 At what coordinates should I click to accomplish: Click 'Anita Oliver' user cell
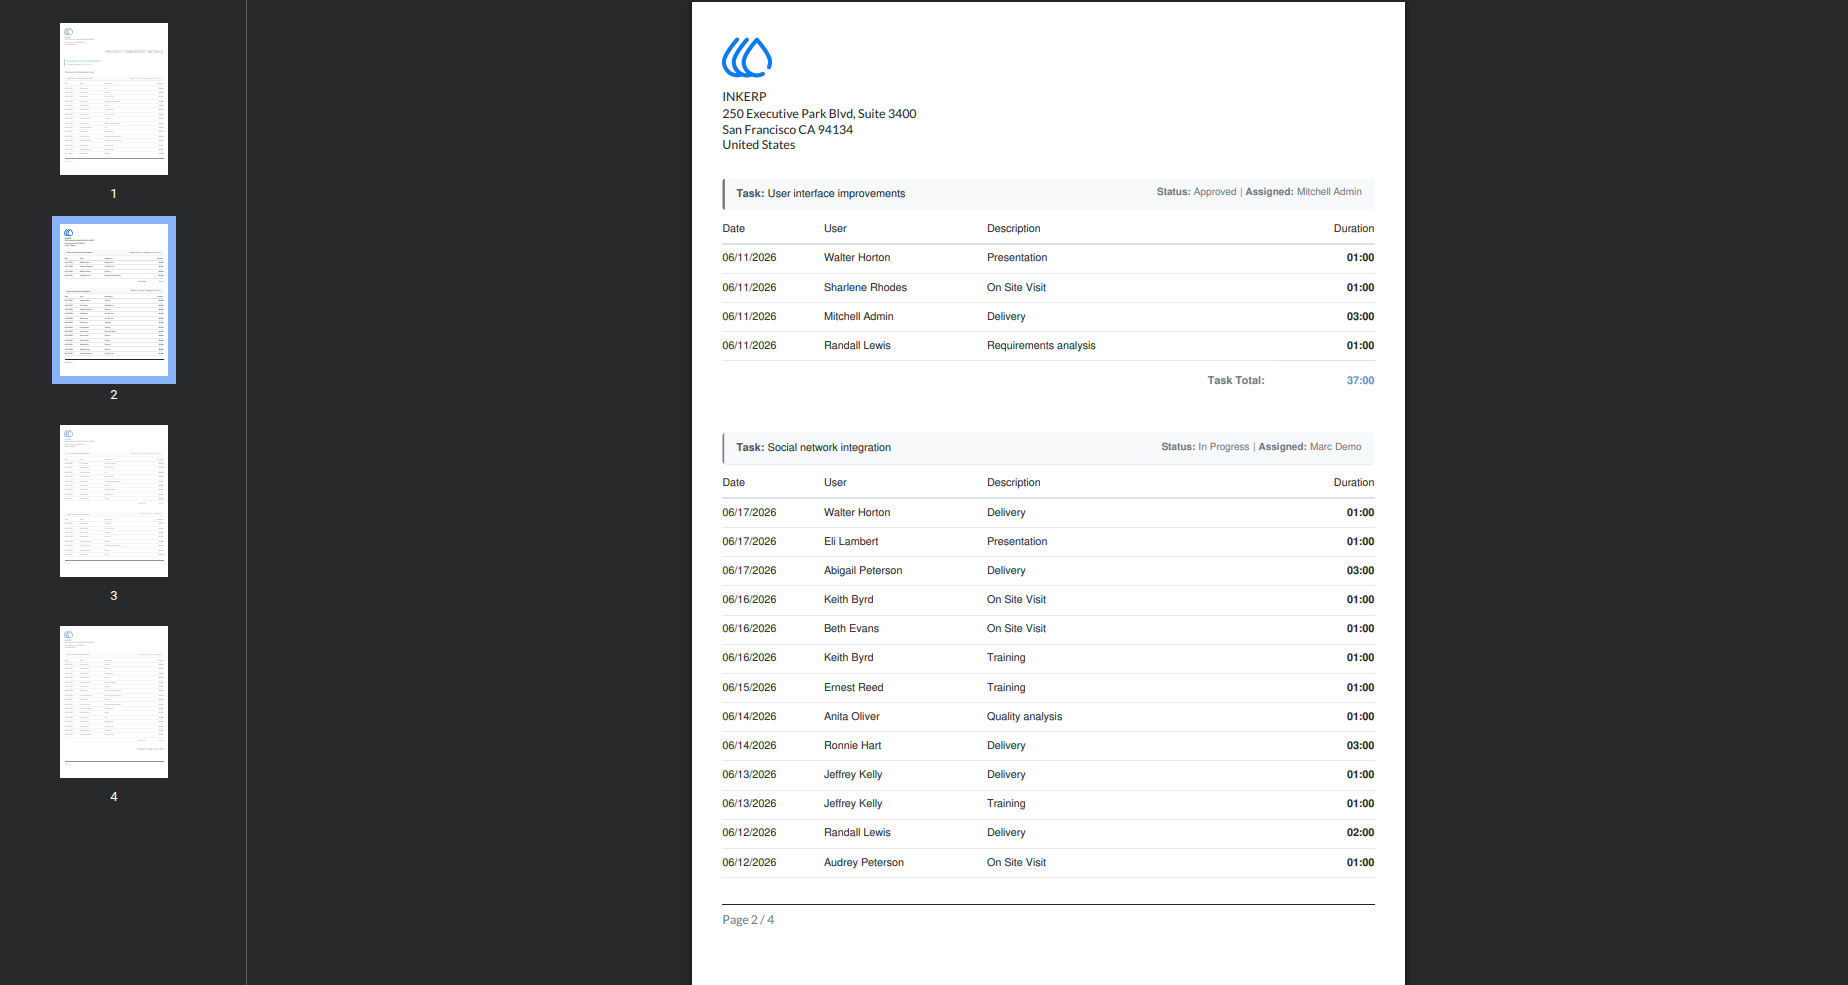coord(851,717)
